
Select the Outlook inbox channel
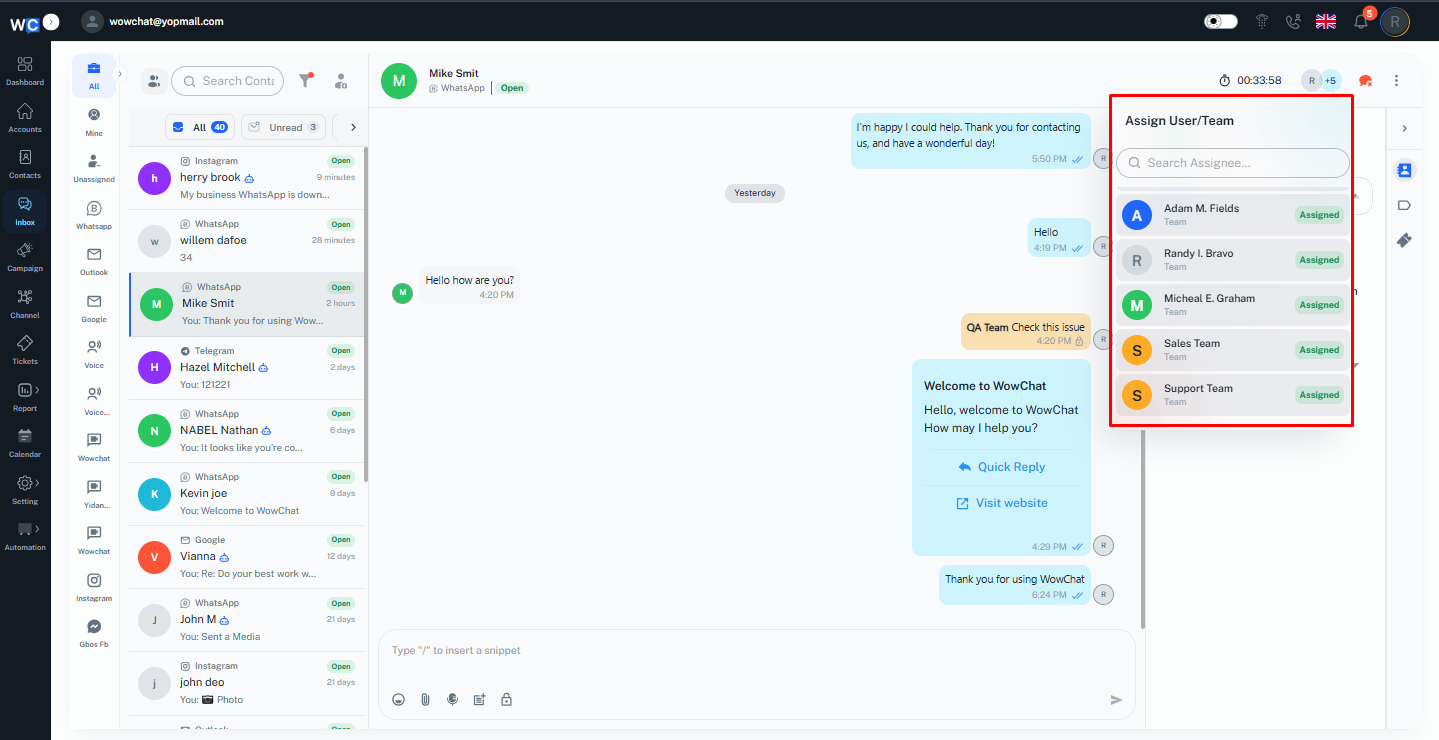coord(94,260)
